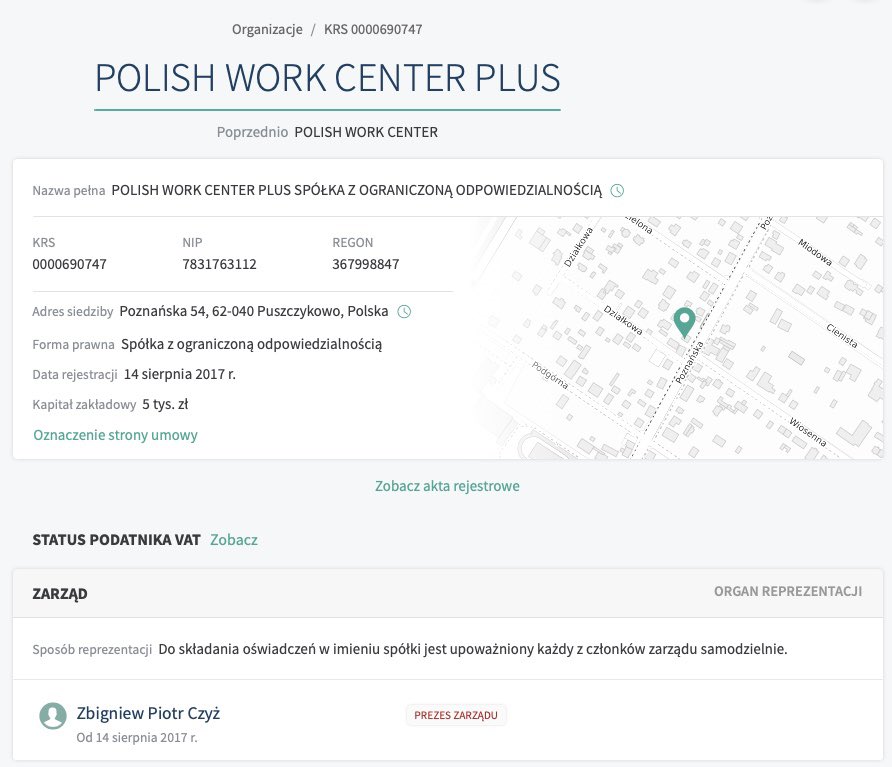Screen dimensions: 892x767
Task: Select KRS number 0000690747 value
Action: pos(69,264)
